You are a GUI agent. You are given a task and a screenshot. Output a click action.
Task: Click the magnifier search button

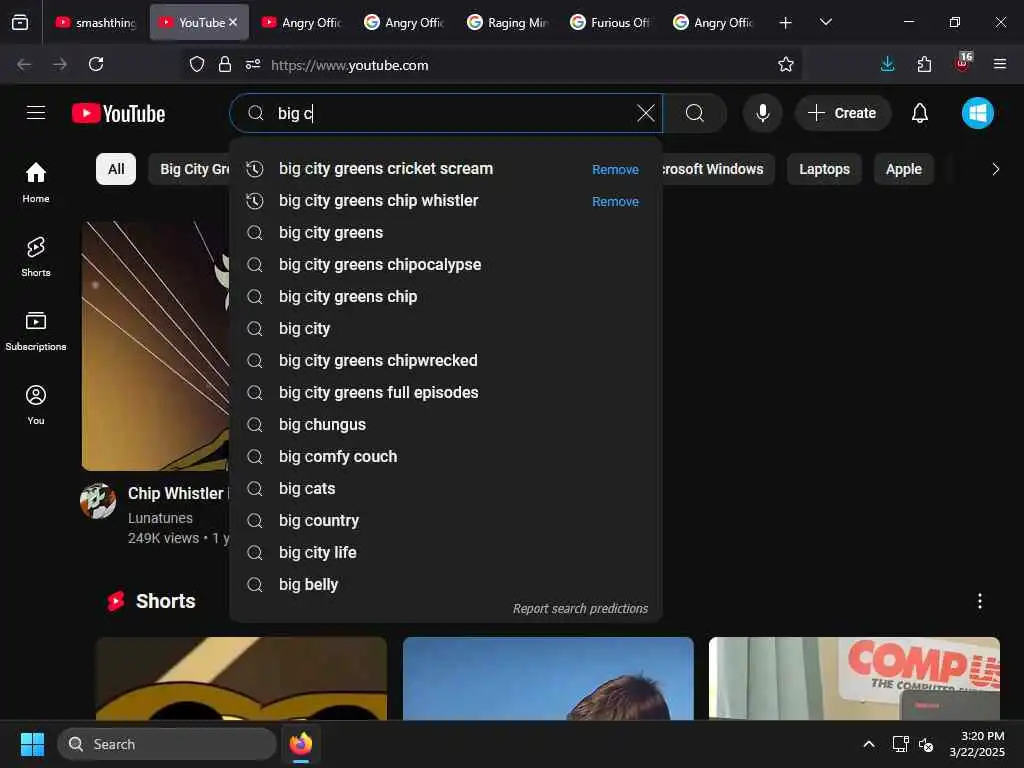pyautogui.click(x=695, y=113)
